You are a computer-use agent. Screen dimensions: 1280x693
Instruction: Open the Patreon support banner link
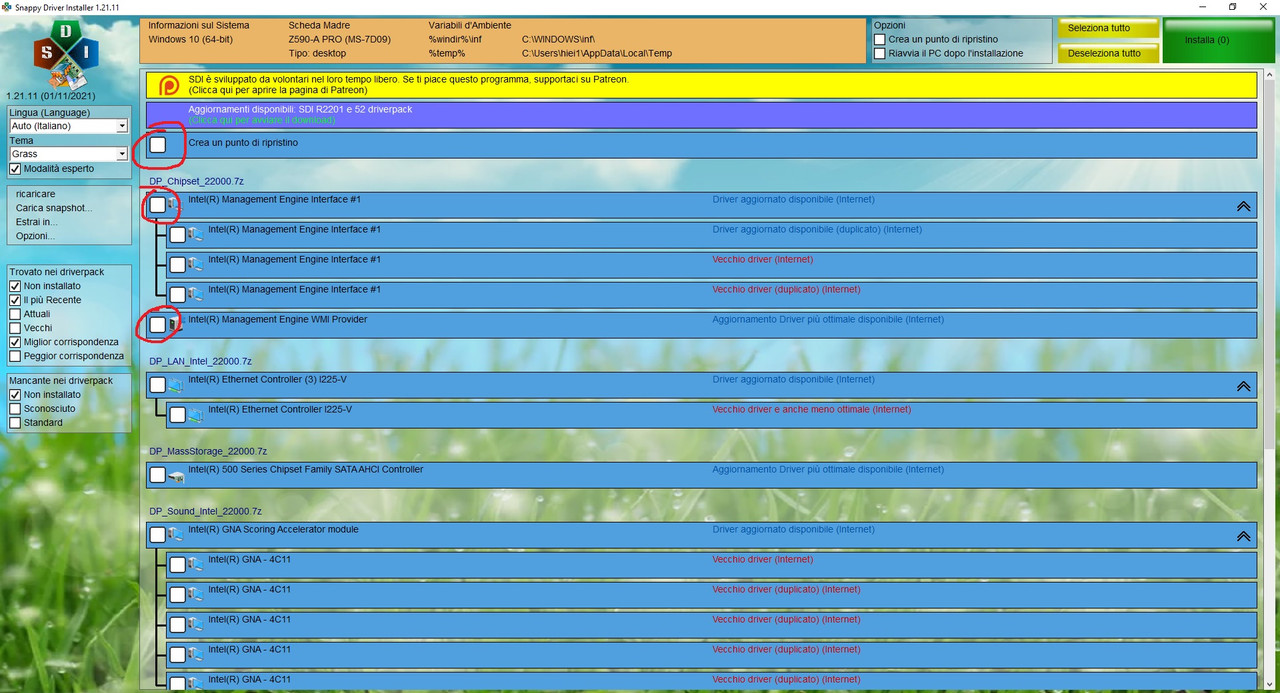click(x=701, y=84)
